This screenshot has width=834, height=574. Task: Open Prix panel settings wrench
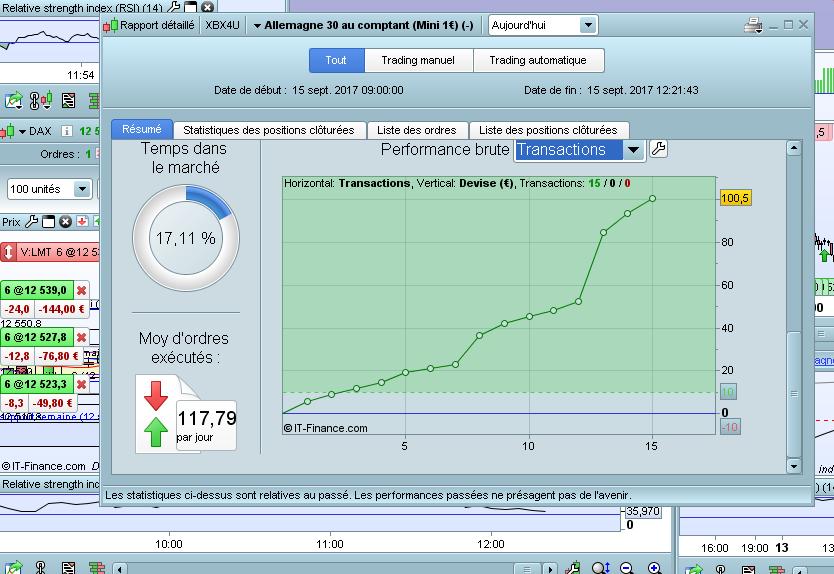[x=31, y=221]
